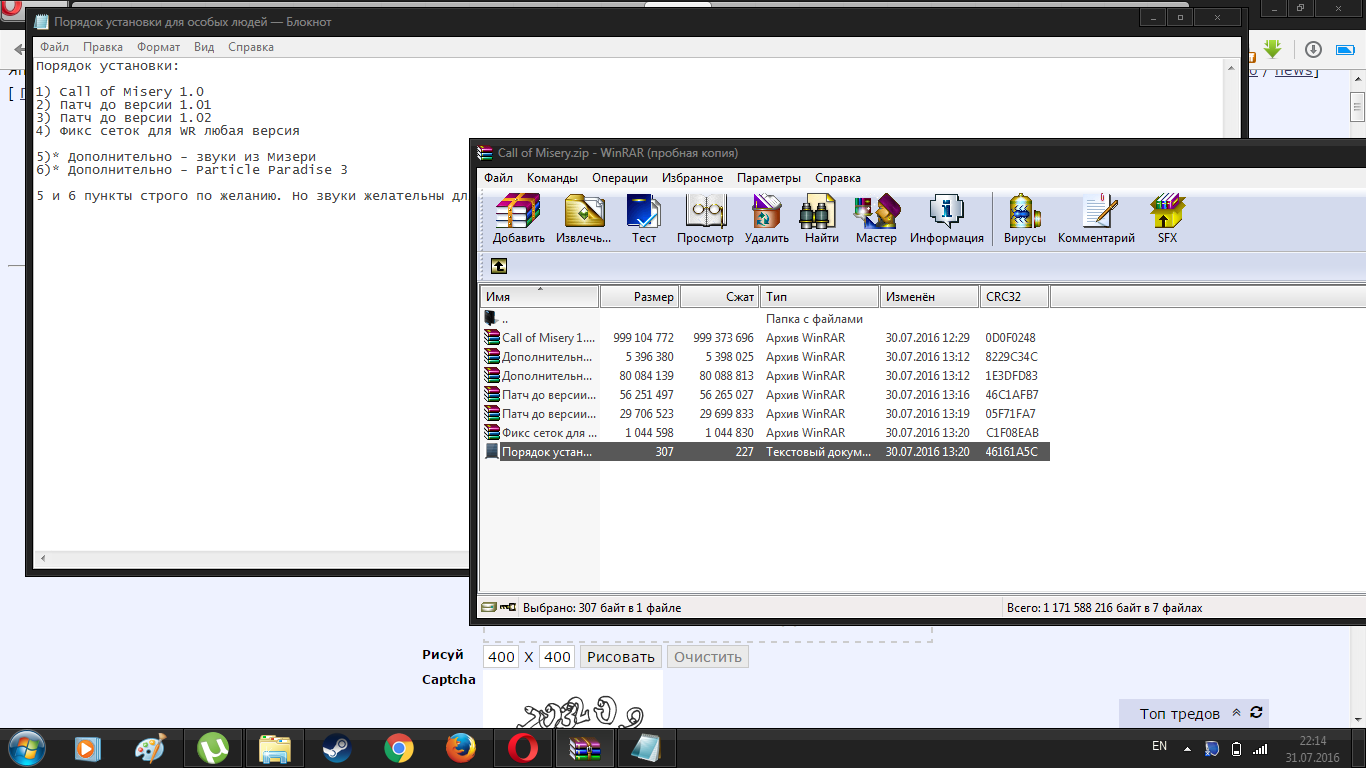Image resolution: width=1366 pixels, height=768 pixels.
Task: Show hidden system tray icons
Action: (x=1187, y=748)
